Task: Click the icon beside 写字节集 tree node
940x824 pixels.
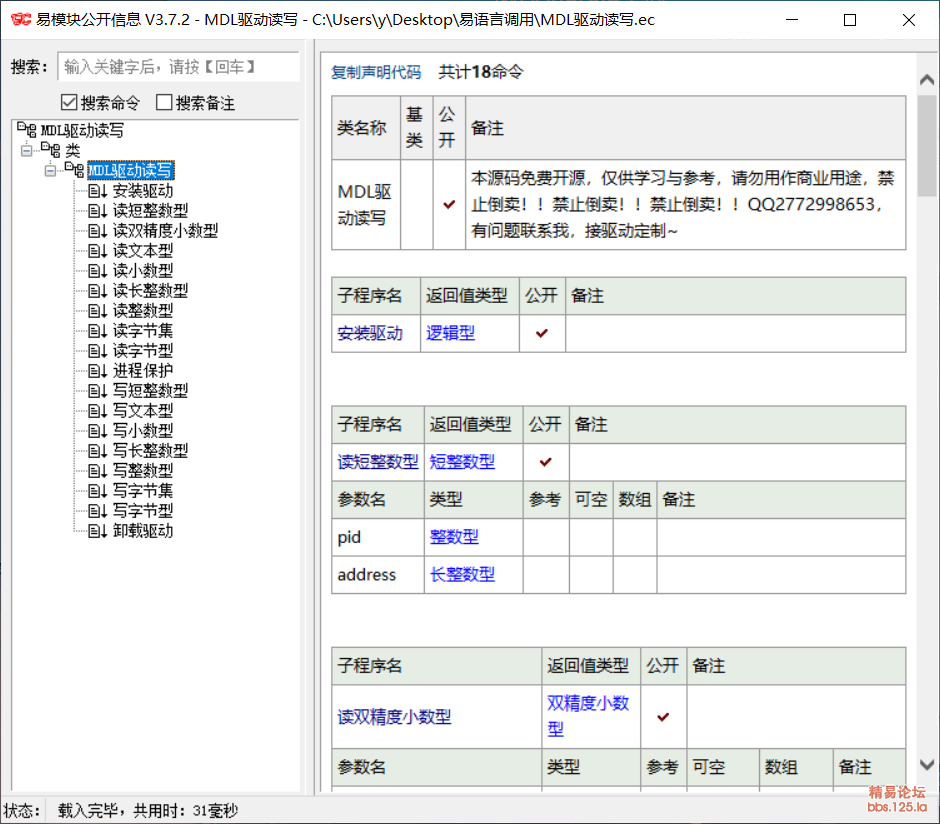Action: (x=97, y=491)
